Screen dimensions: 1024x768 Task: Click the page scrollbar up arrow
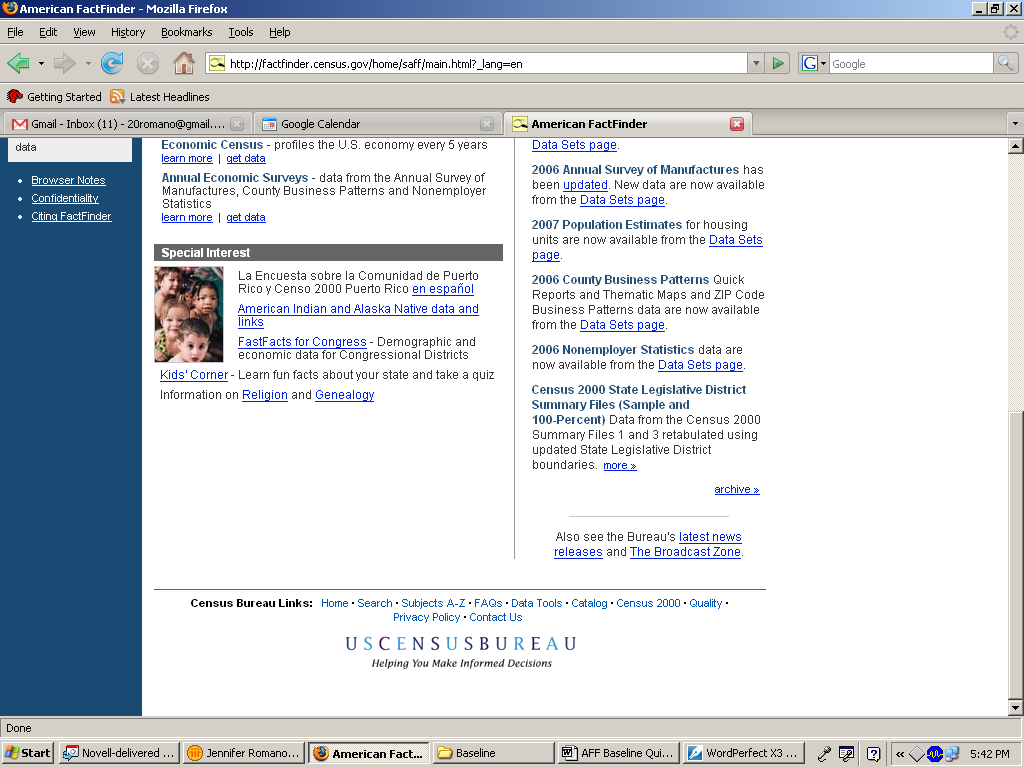[1015, 146]
